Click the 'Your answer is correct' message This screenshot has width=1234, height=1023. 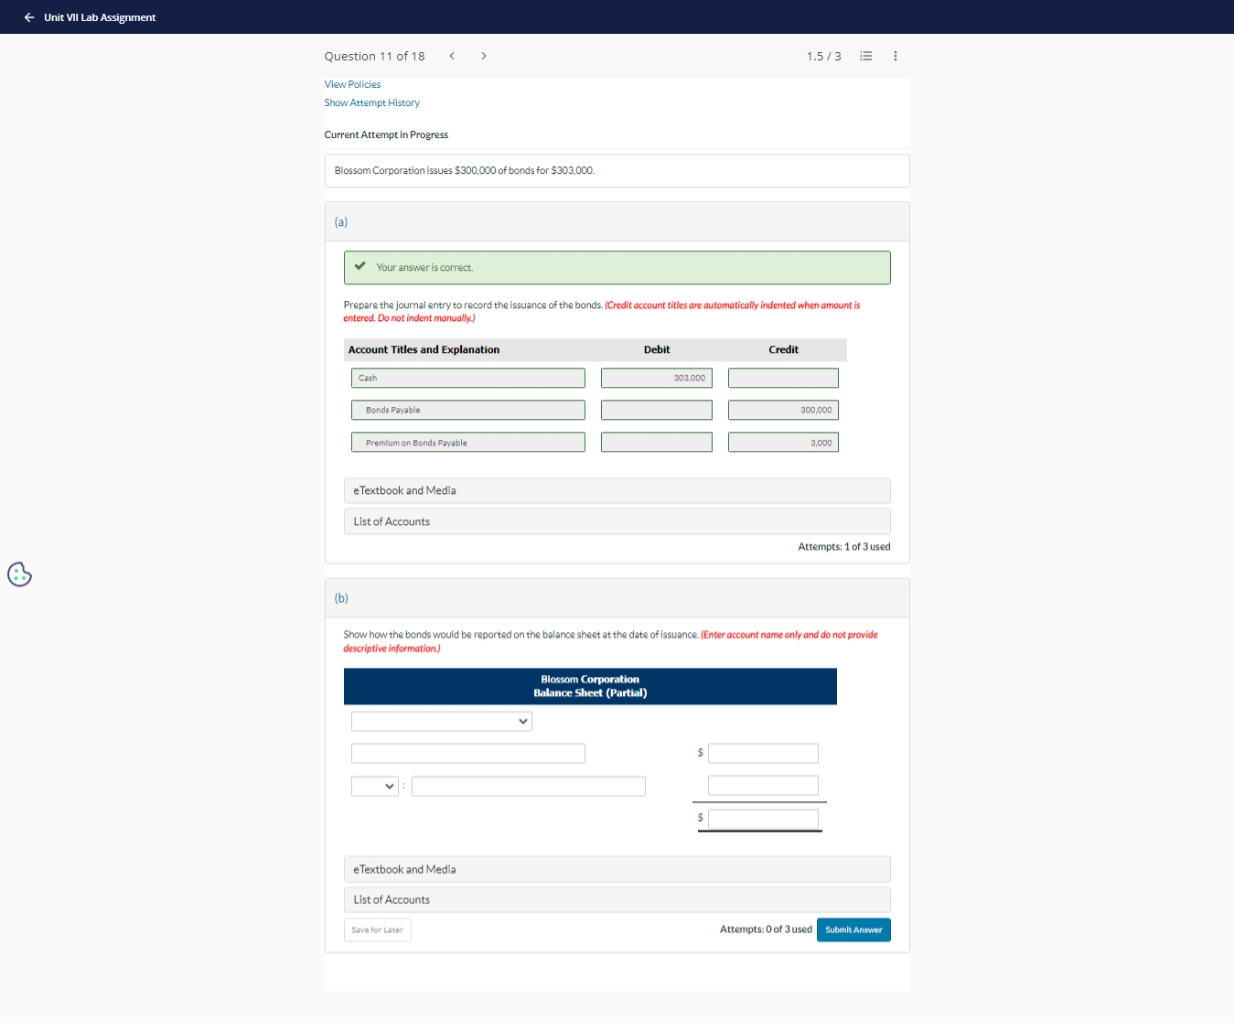pyautogui.click(x=617, y=267)
